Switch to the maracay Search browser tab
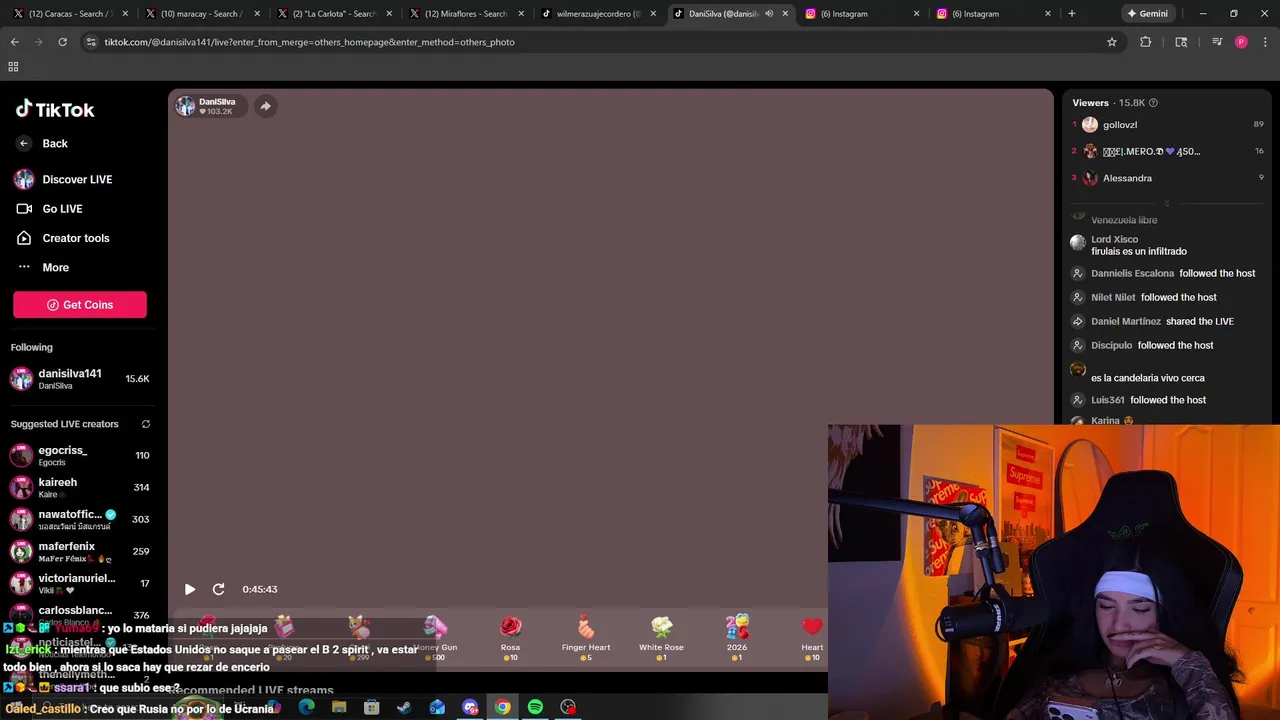Screen dimensions: 1280x720 [x=200, y=14]
